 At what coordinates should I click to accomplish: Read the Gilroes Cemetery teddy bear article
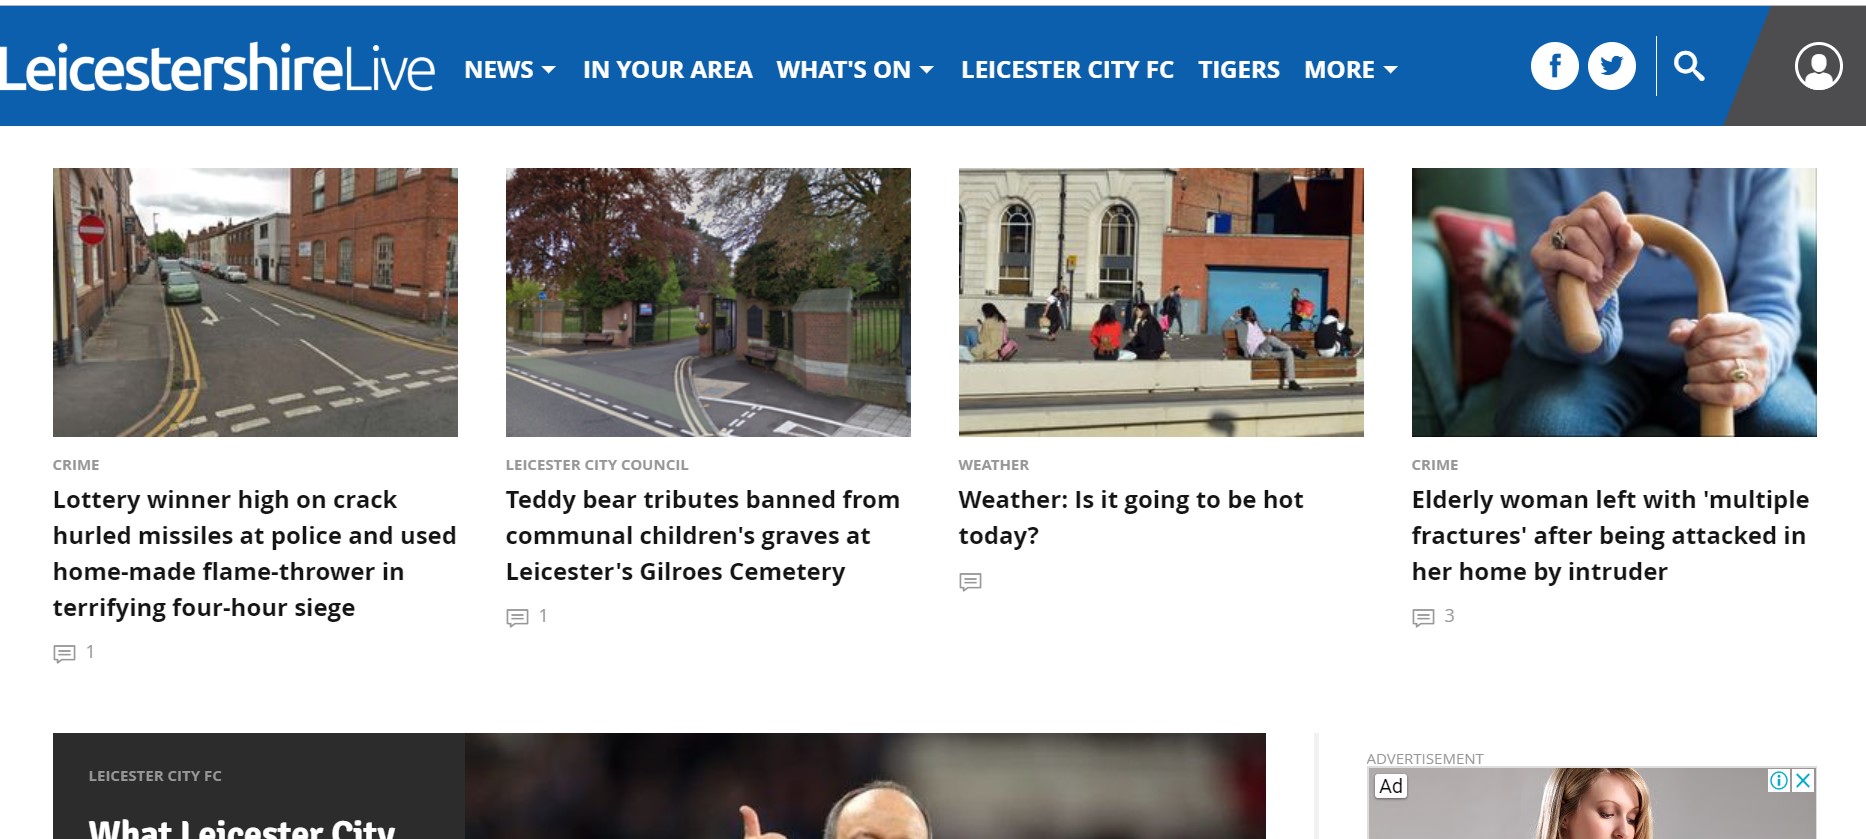pyautogui.click(x=703, y=535)
